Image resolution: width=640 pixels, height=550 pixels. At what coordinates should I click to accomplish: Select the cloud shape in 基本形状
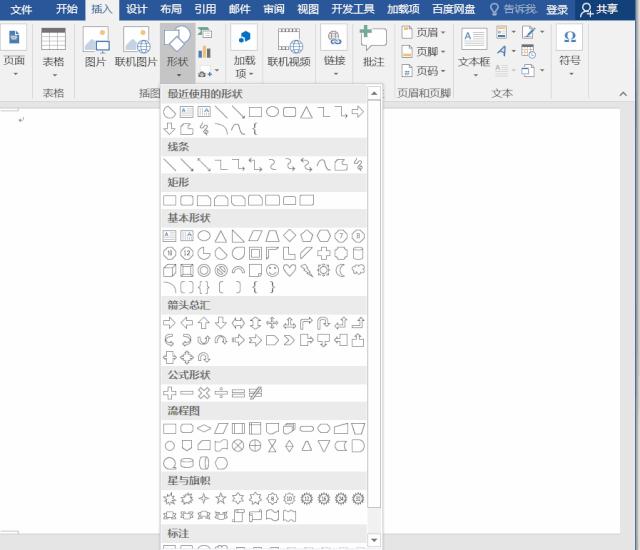[358, 270]
